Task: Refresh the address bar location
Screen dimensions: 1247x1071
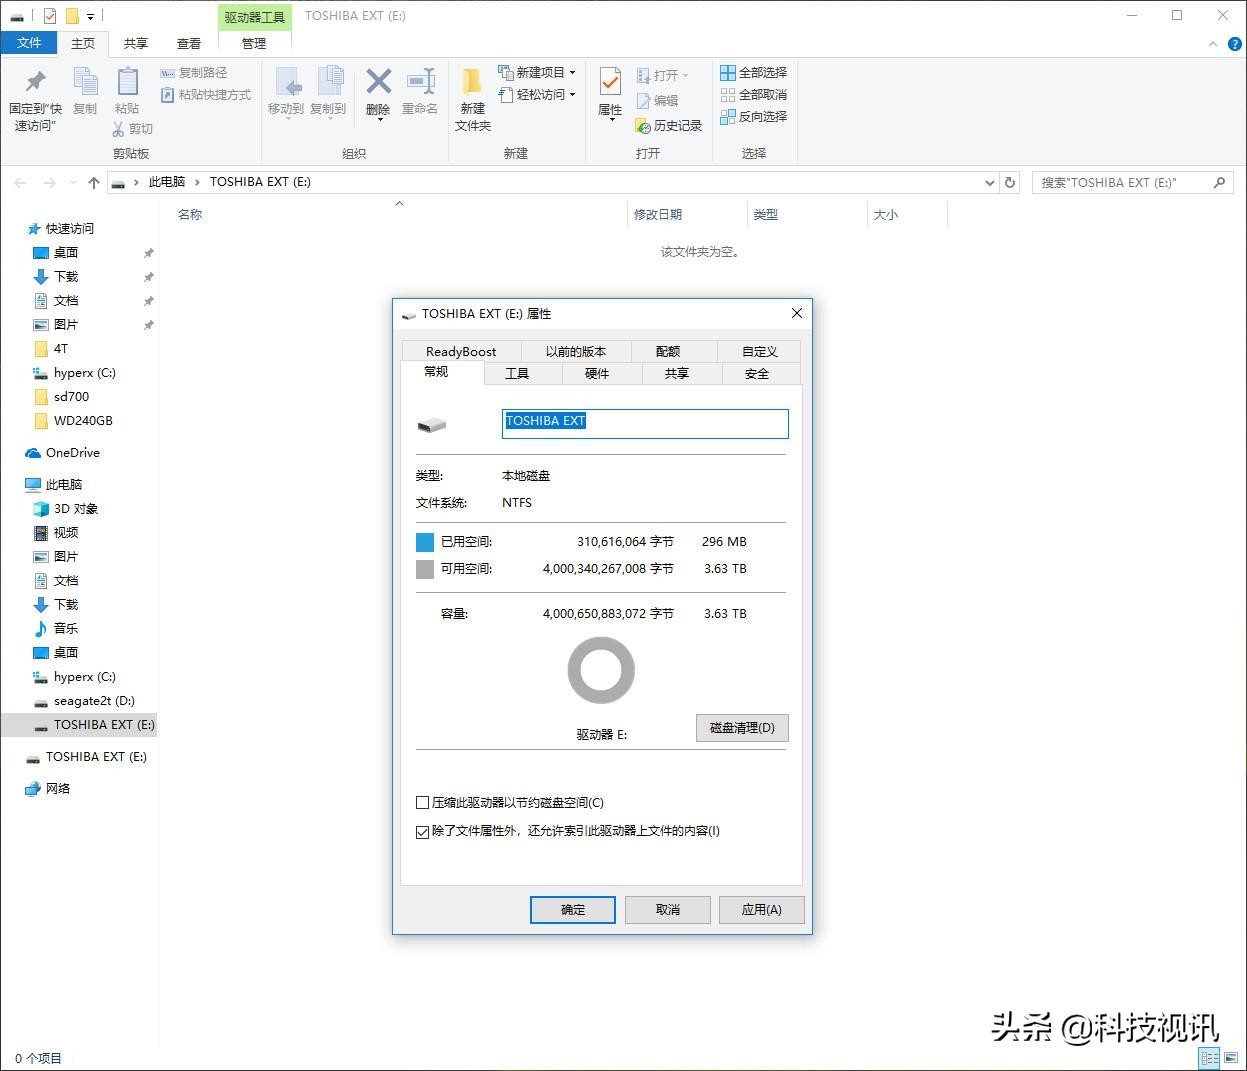Action: pos(1010,182)
